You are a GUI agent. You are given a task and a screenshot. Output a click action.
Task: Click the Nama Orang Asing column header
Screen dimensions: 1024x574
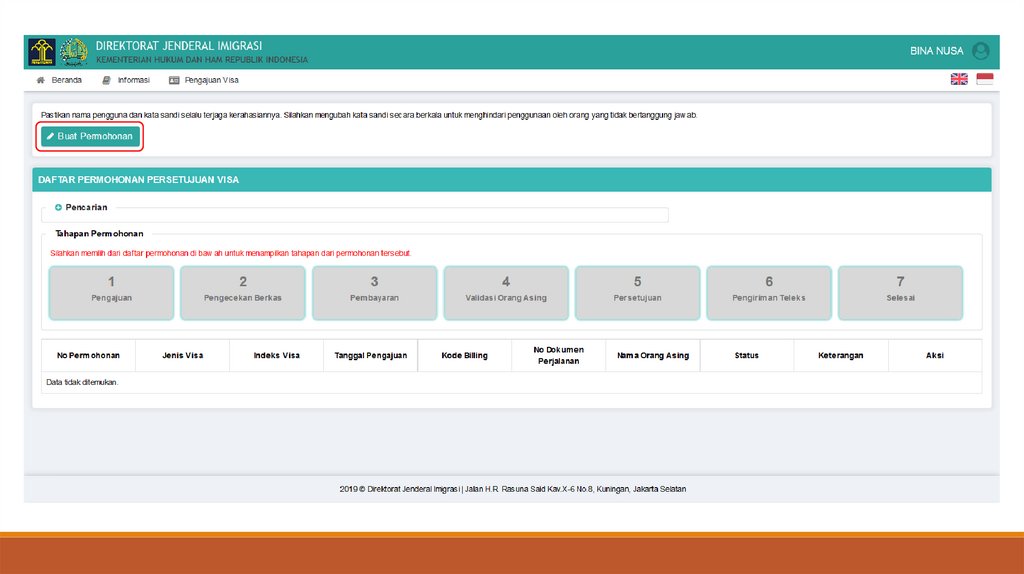653,355
